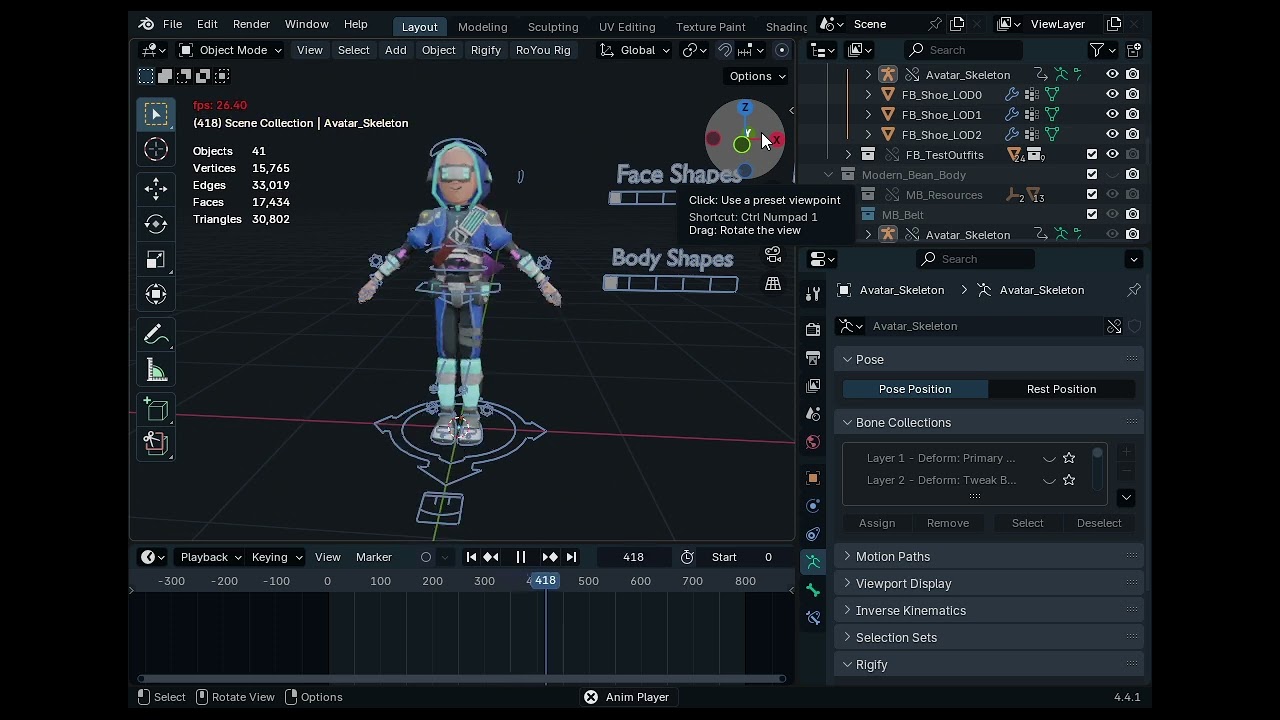Select the Move tool
This screenshot has width=1280, height=720.
156,188
